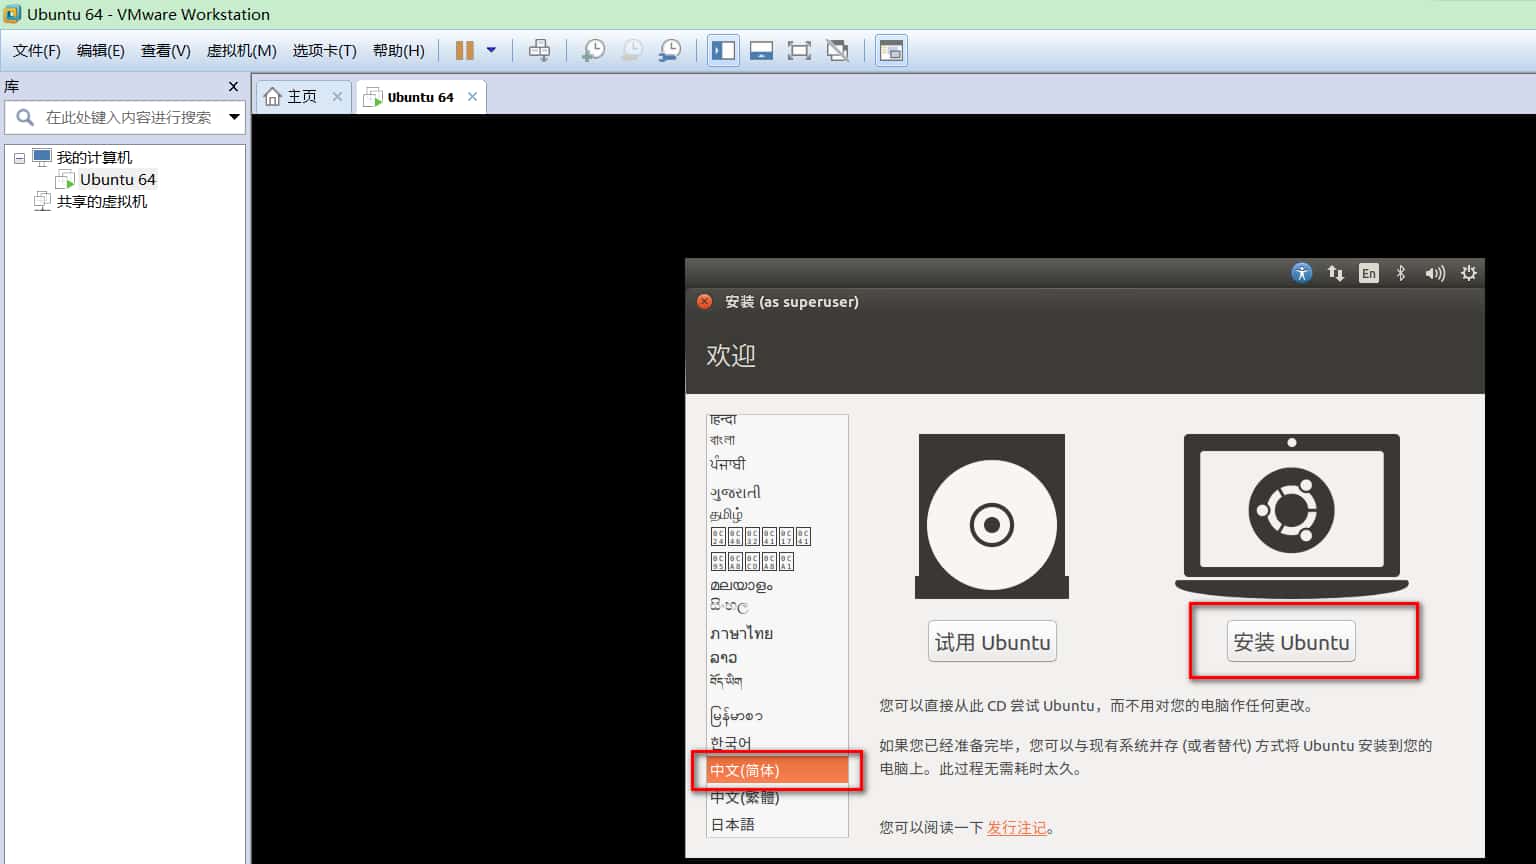Select the Suspend virtual machine icon
The width and height of the screenshot is (1536, 864).
click(x=464, y=50)
